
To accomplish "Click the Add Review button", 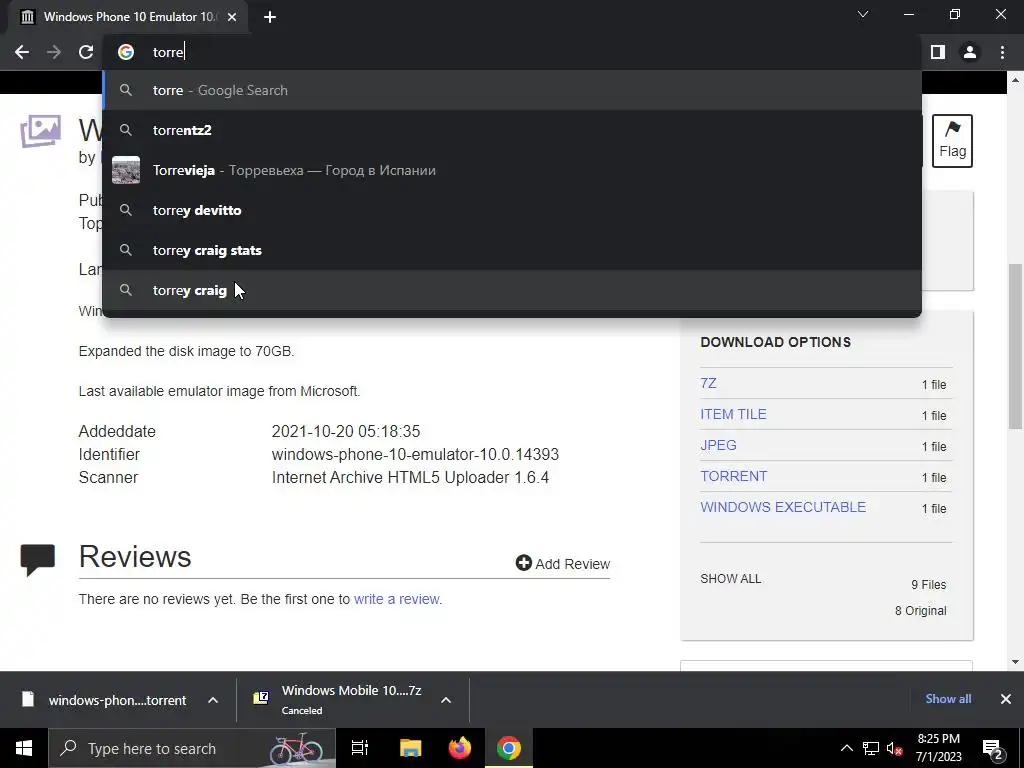I will click(562, 564).
